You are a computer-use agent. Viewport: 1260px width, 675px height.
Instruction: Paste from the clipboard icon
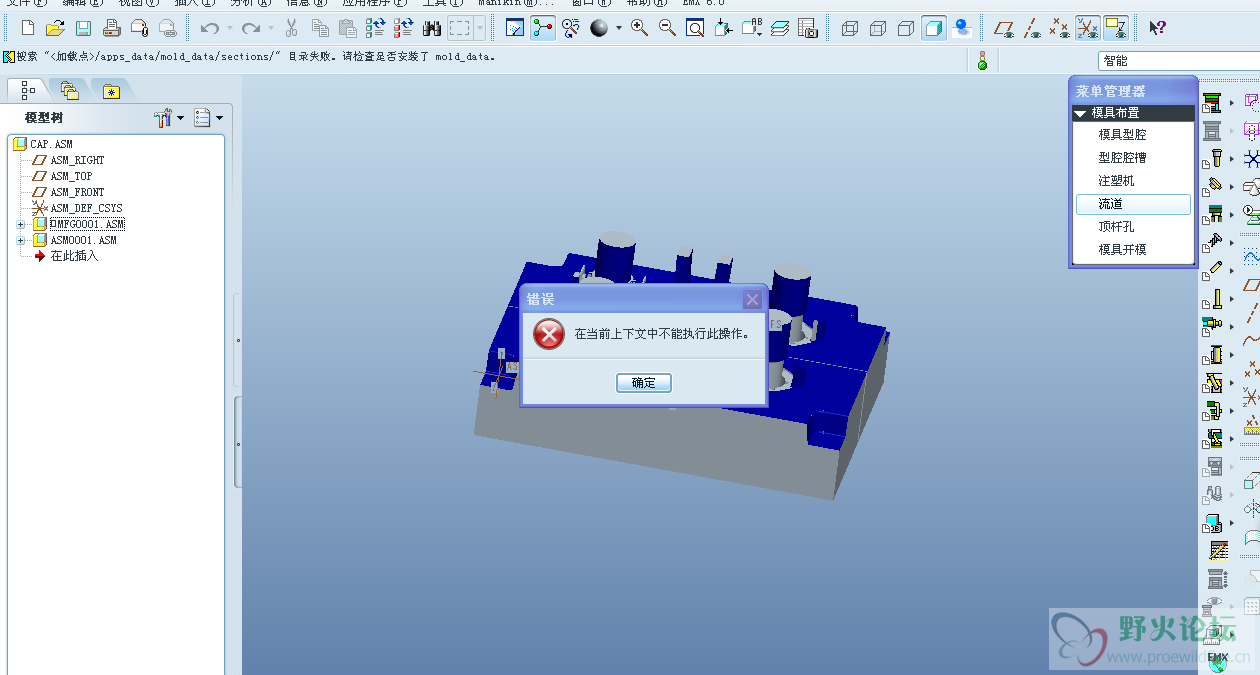click(x=347, y=28)
